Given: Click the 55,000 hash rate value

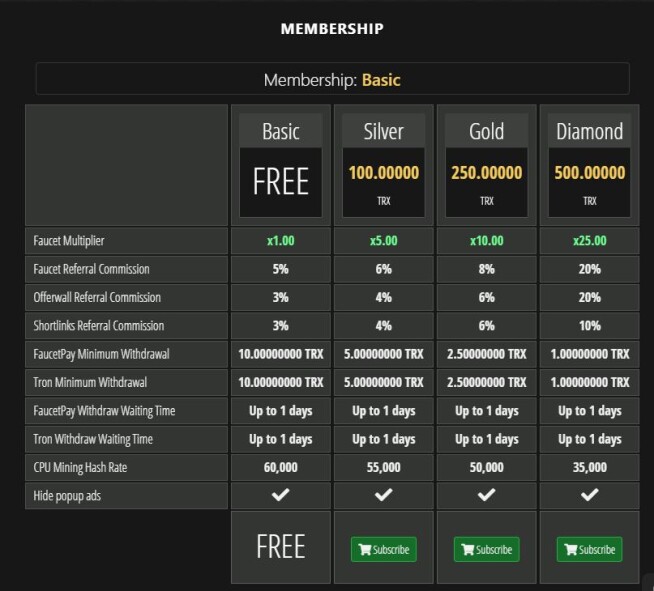Looking at the screenshot, I should tap(384, 467).
